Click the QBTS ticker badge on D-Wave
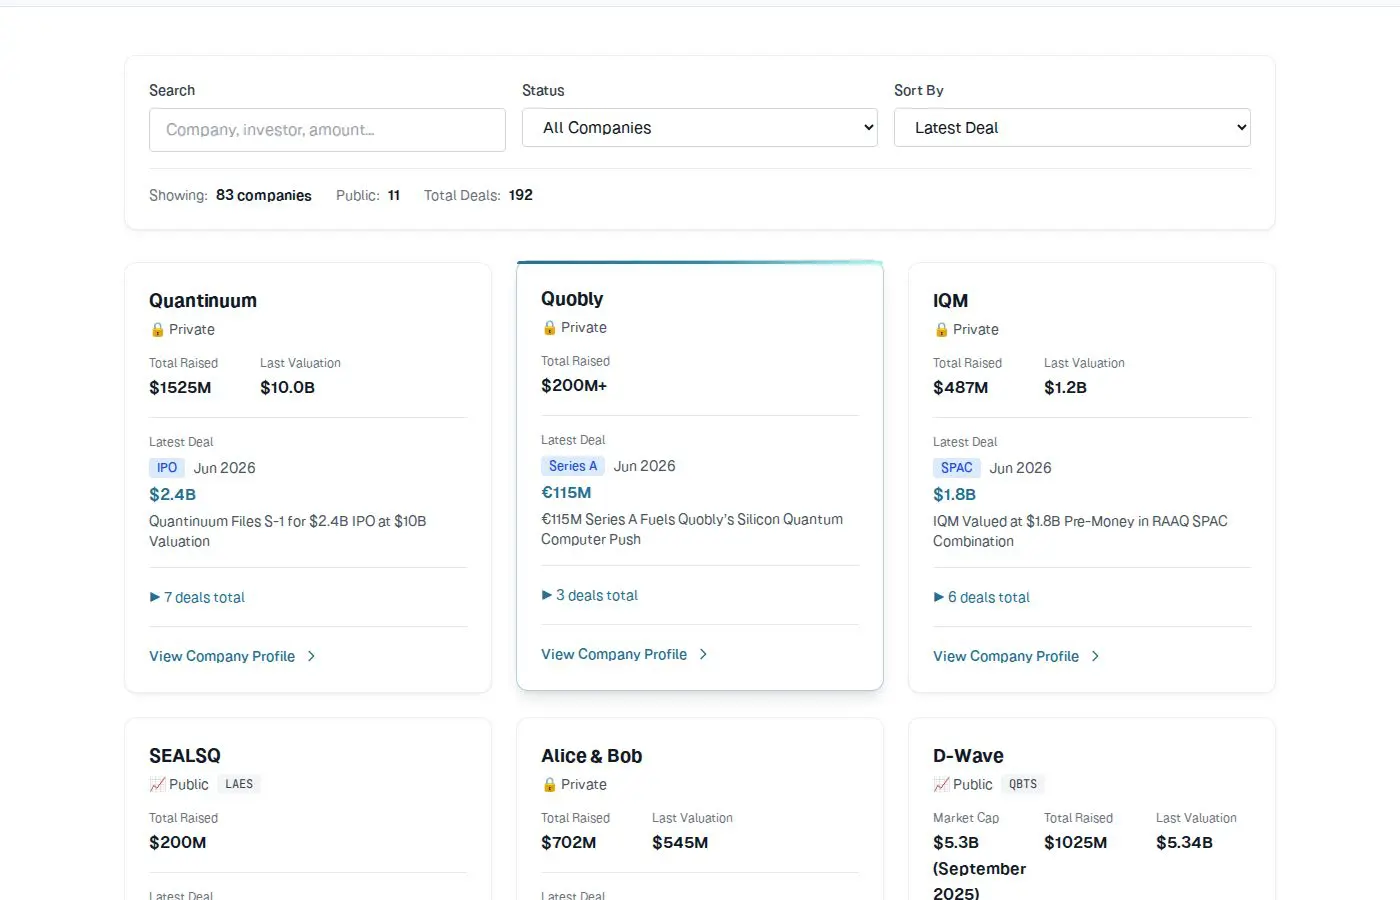 pos(1023,784)
